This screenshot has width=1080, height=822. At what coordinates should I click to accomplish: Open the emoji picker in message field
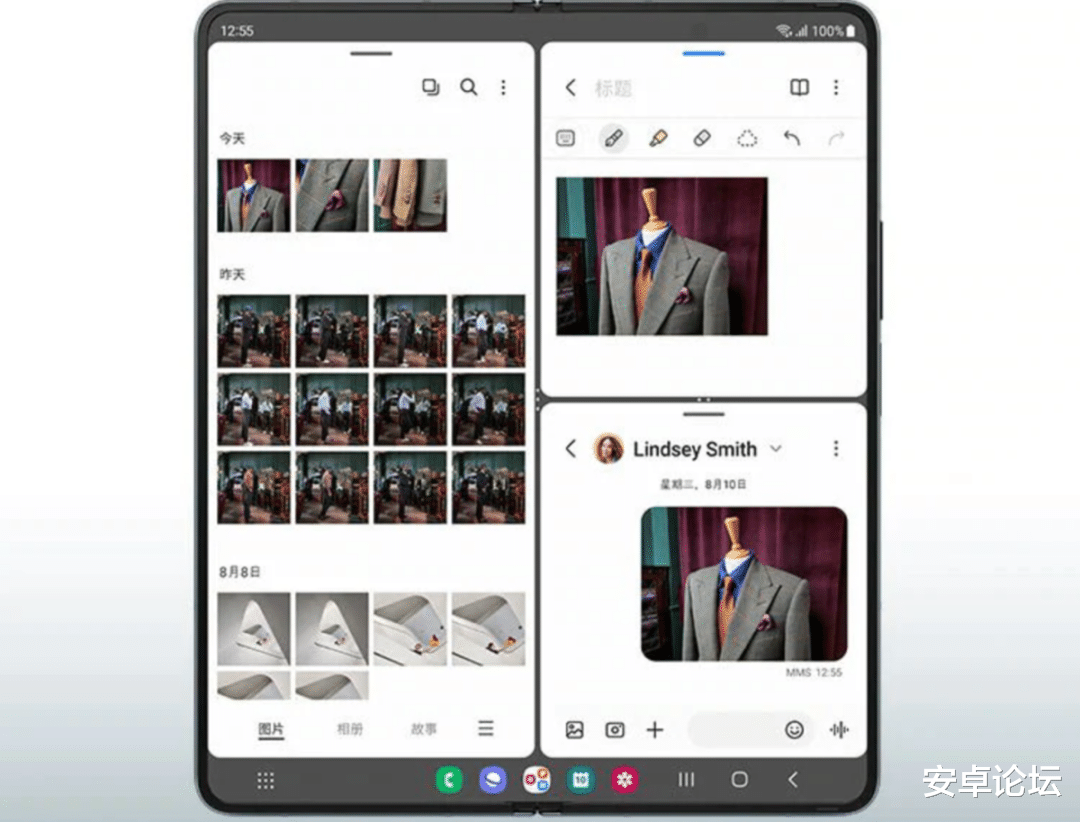(x=794, y=730)
